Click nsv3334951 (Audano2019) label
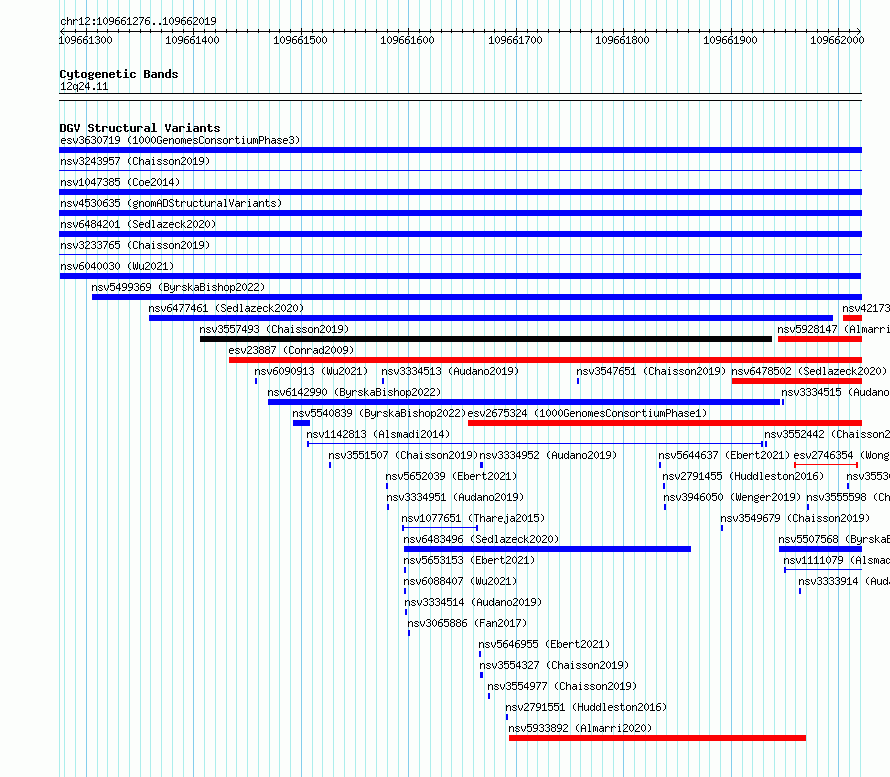Viewport: 890px width, 777px height. tap(455, 497)
